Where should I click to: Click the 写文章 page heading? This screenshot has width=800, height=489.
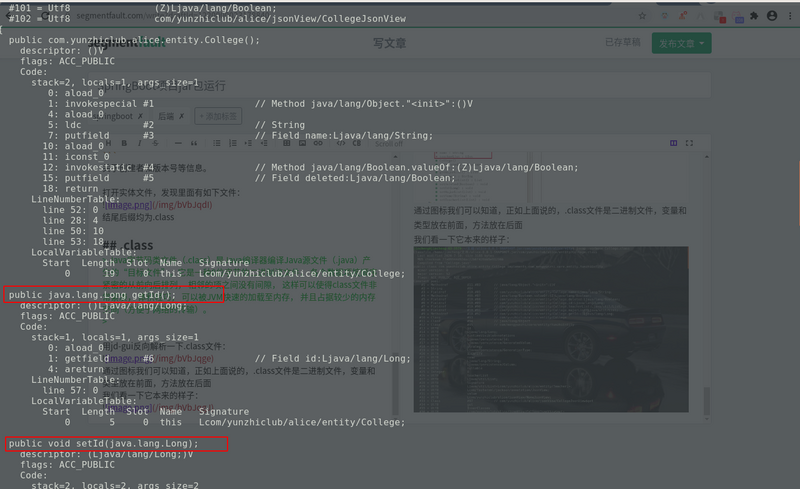(x=389, y=43)
